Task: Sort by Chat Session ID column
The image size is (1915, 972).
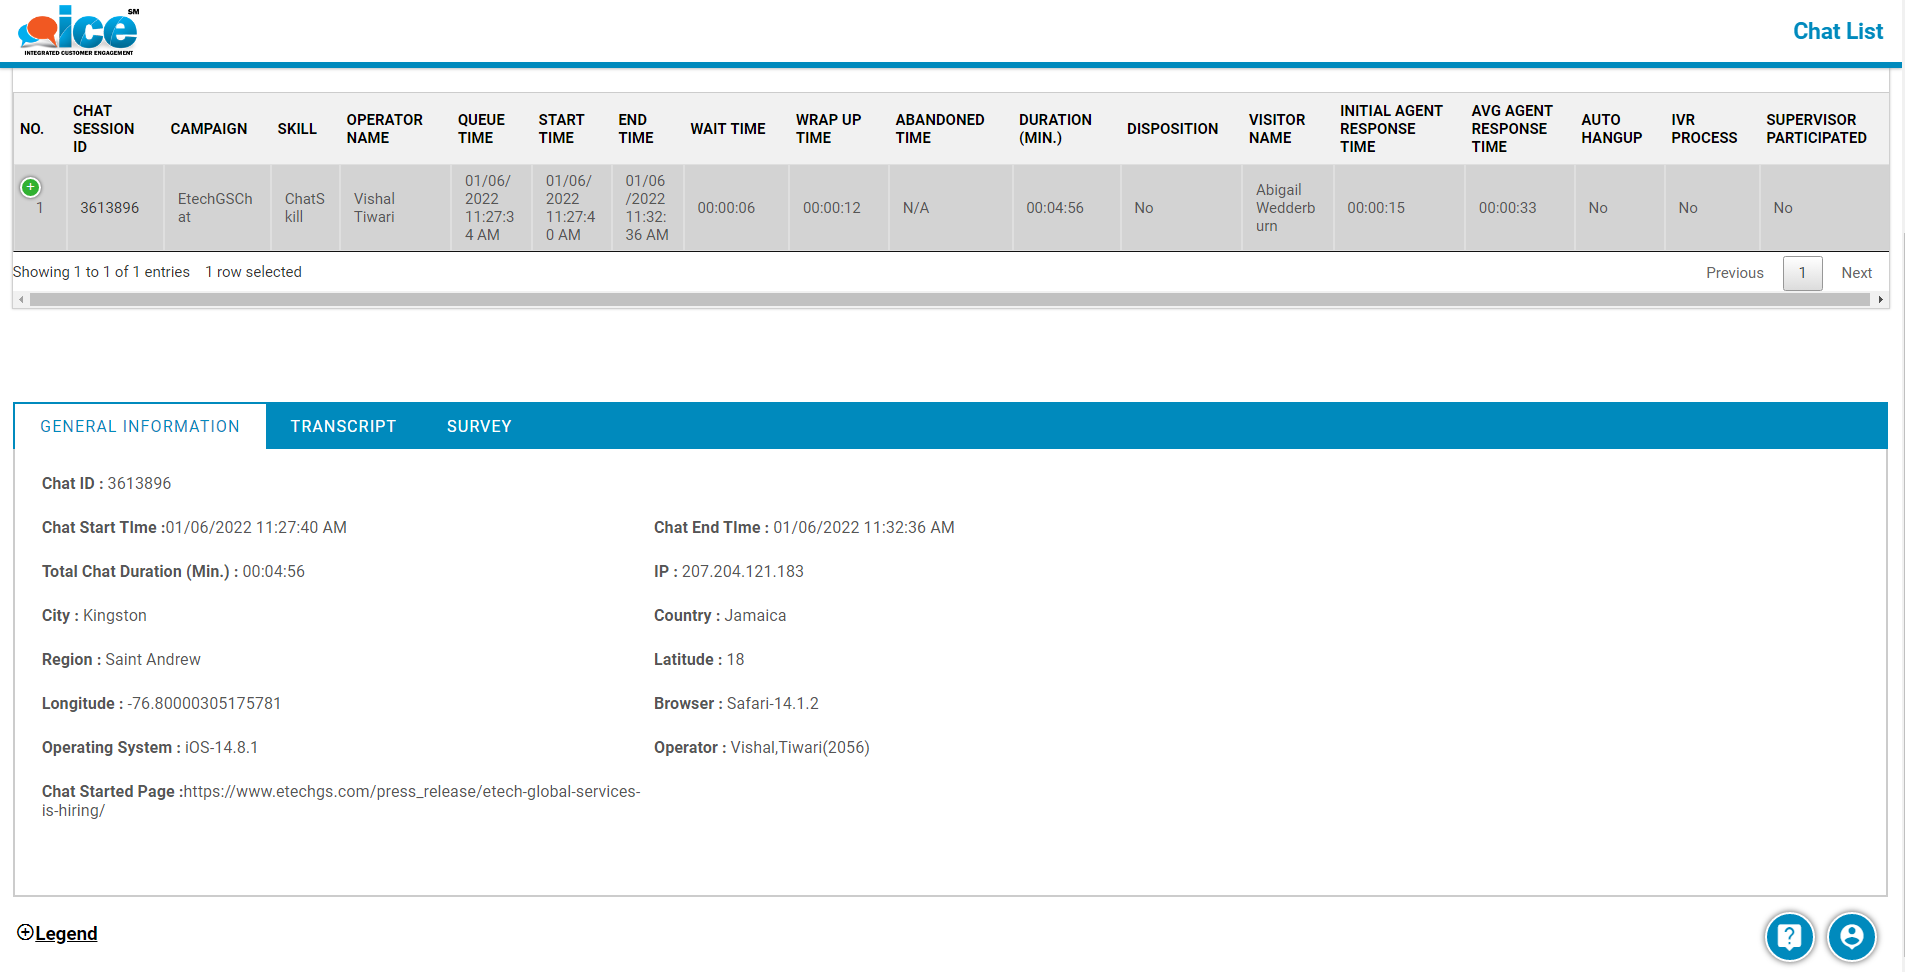Action: coord(103,129)
